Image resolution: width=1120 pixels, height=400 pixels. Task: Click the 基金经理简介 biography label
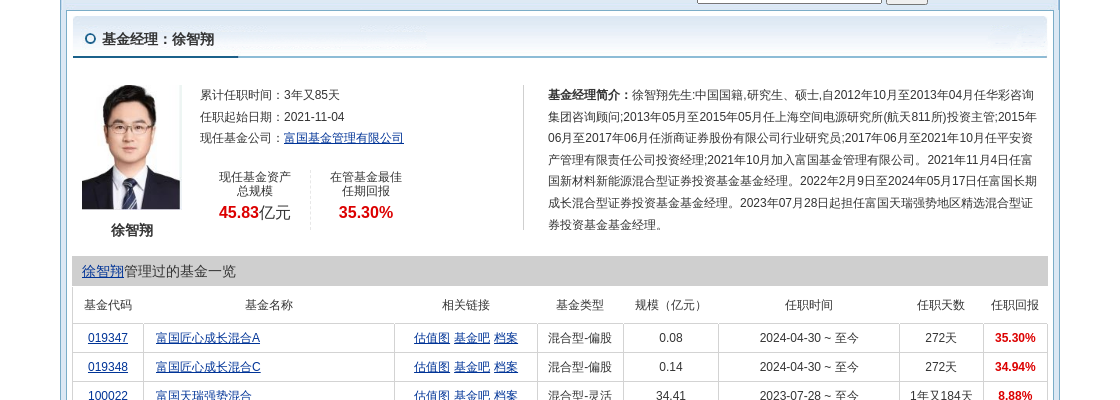[x=589, y=95]
